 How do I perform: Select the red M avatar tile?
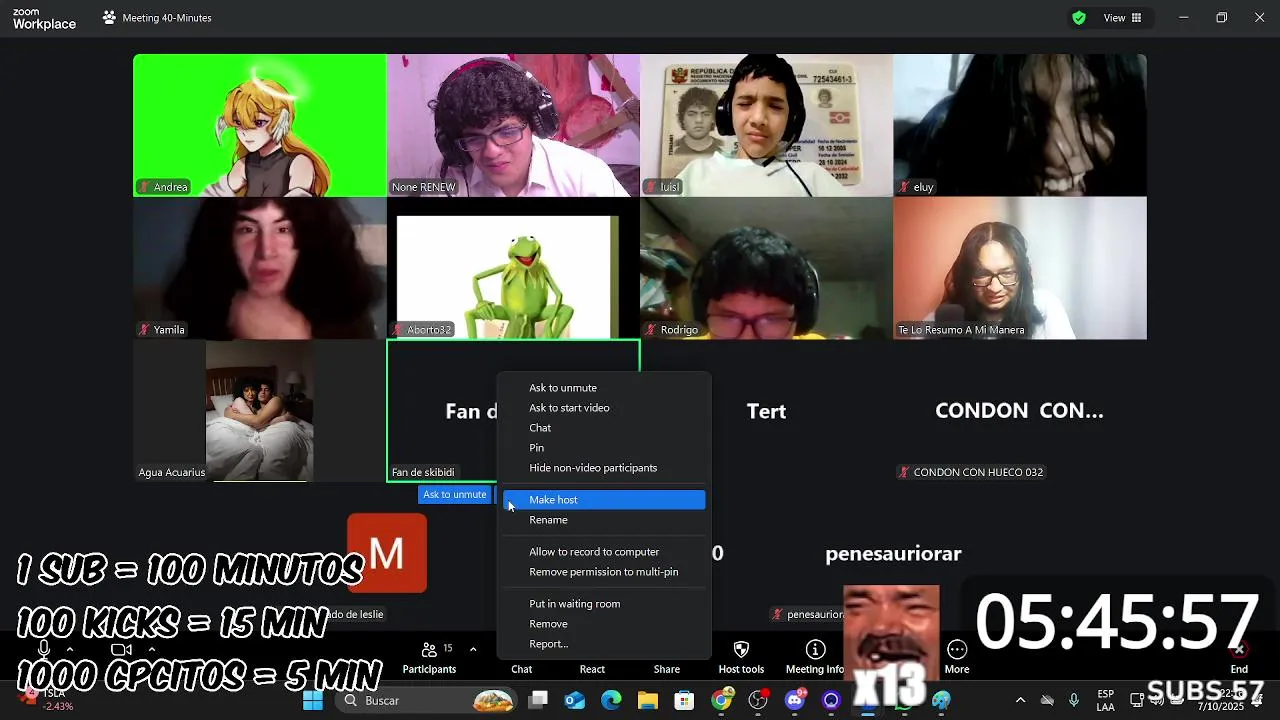(387, 553)
